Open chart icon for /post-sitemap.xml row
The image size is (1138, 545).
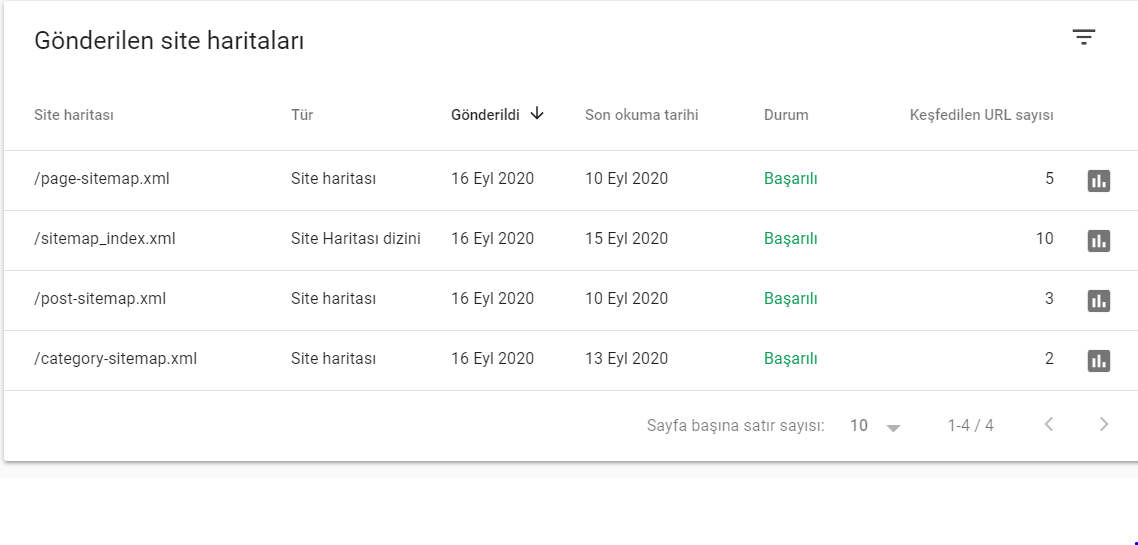(1099, 300)
